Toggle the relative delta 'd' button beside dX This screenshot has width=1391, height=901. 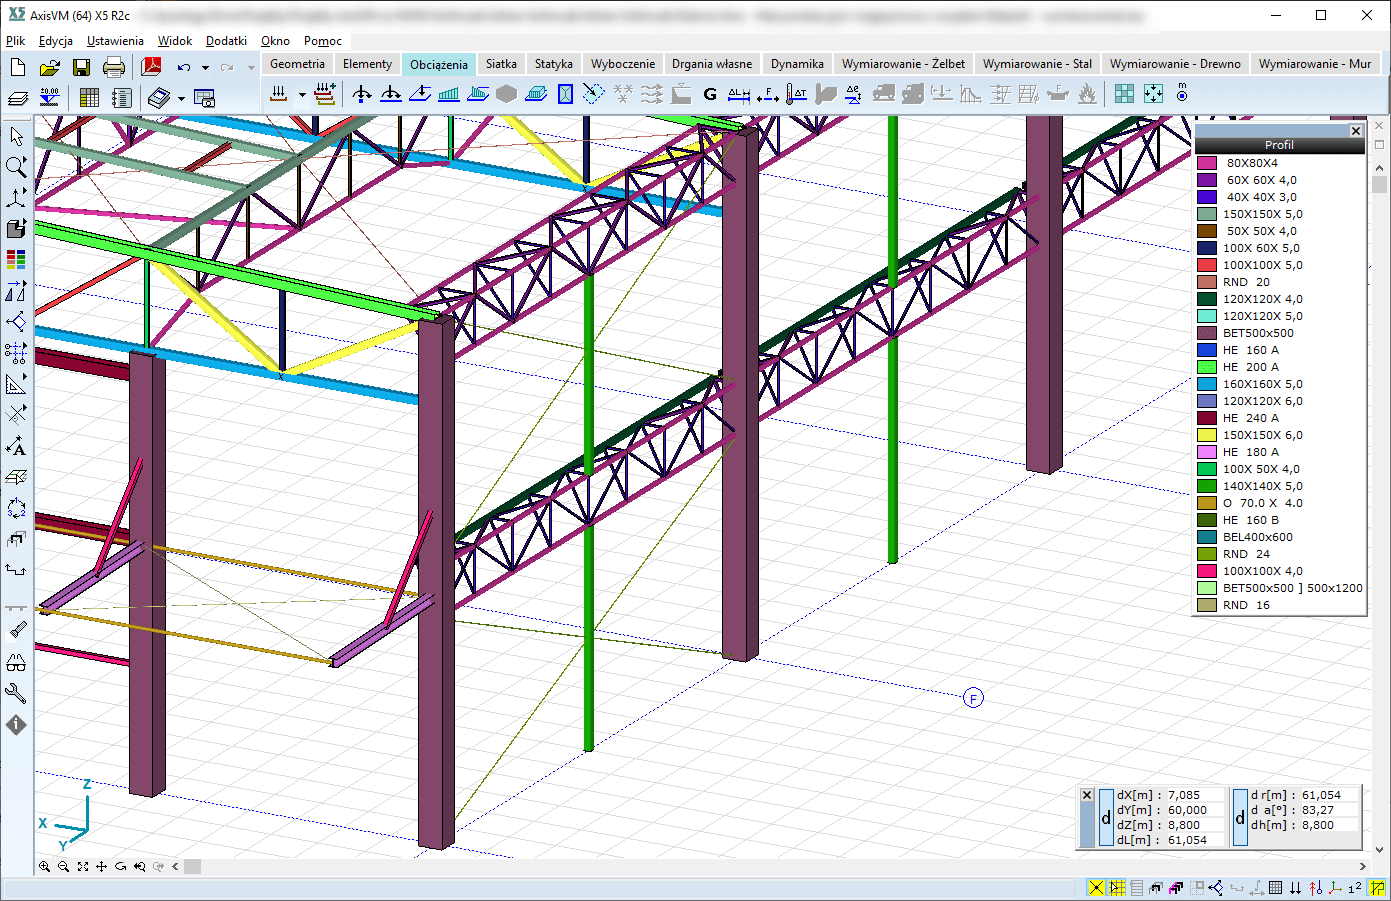coord(1105,818)
